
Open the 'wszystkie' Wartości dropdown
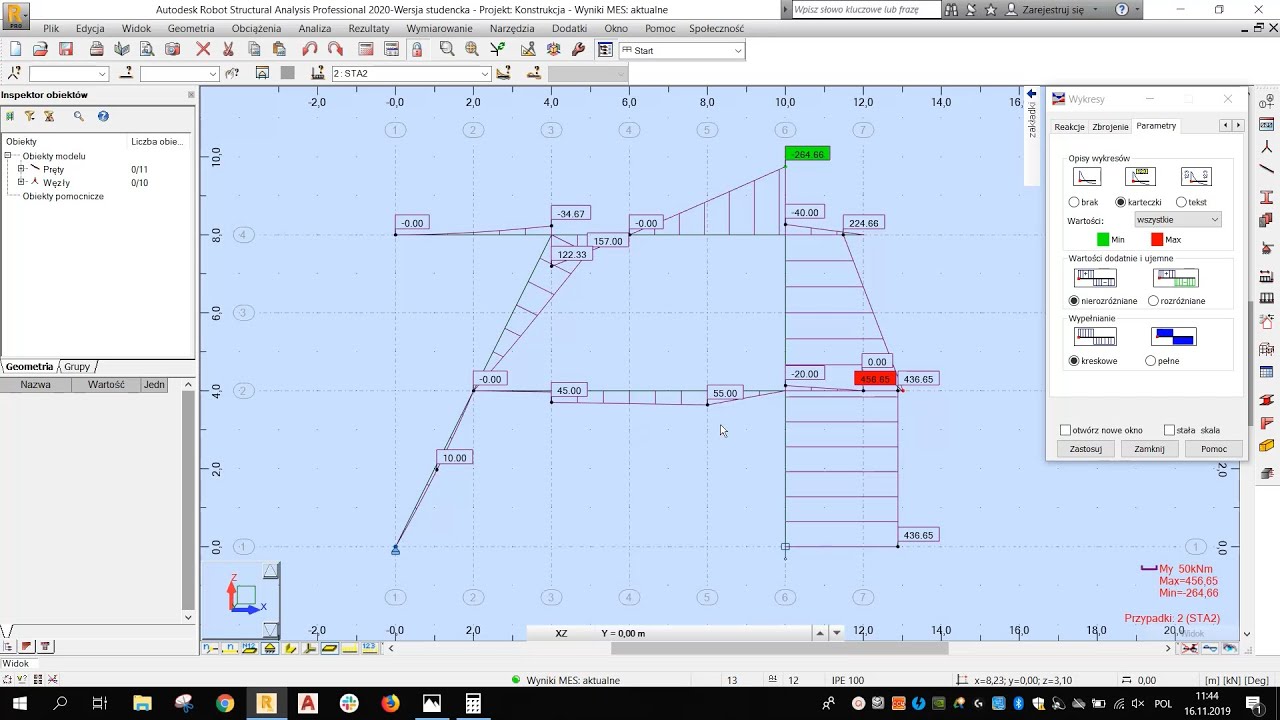point(1177,220)
